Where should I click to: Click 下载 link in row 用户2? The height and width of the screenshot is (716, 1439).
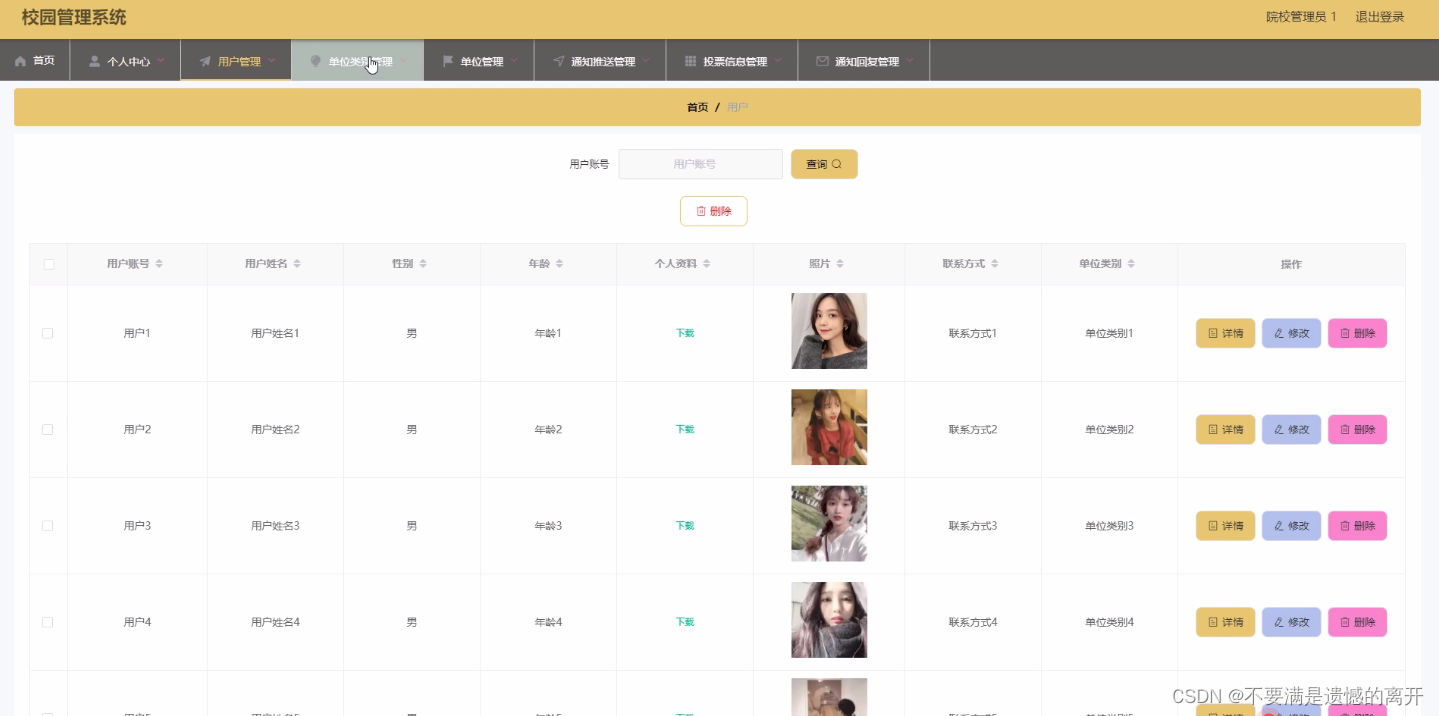[685, 429]
